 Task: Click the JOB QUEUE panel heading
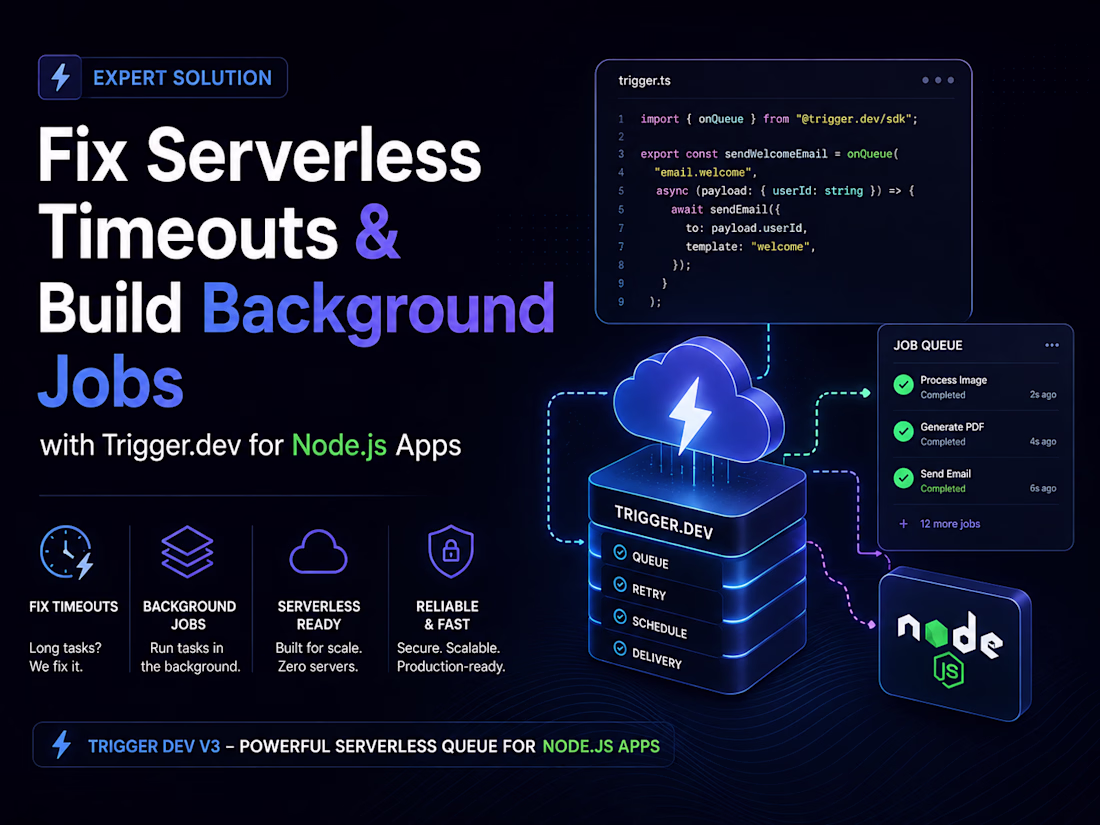pyautogui.click(x=927, y=345)
